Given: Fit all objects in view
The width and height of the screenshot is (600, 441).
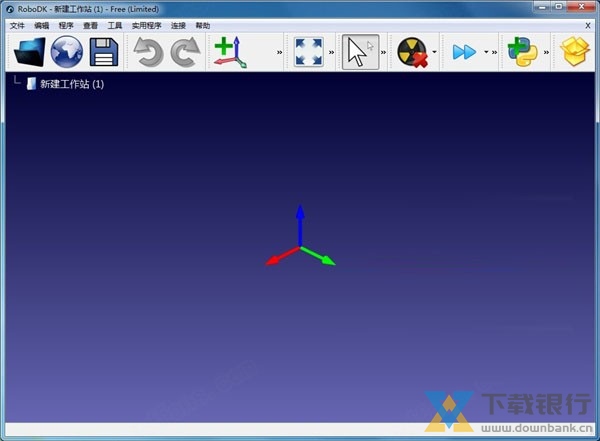Looking at the screenshot, I should [308, 51].
